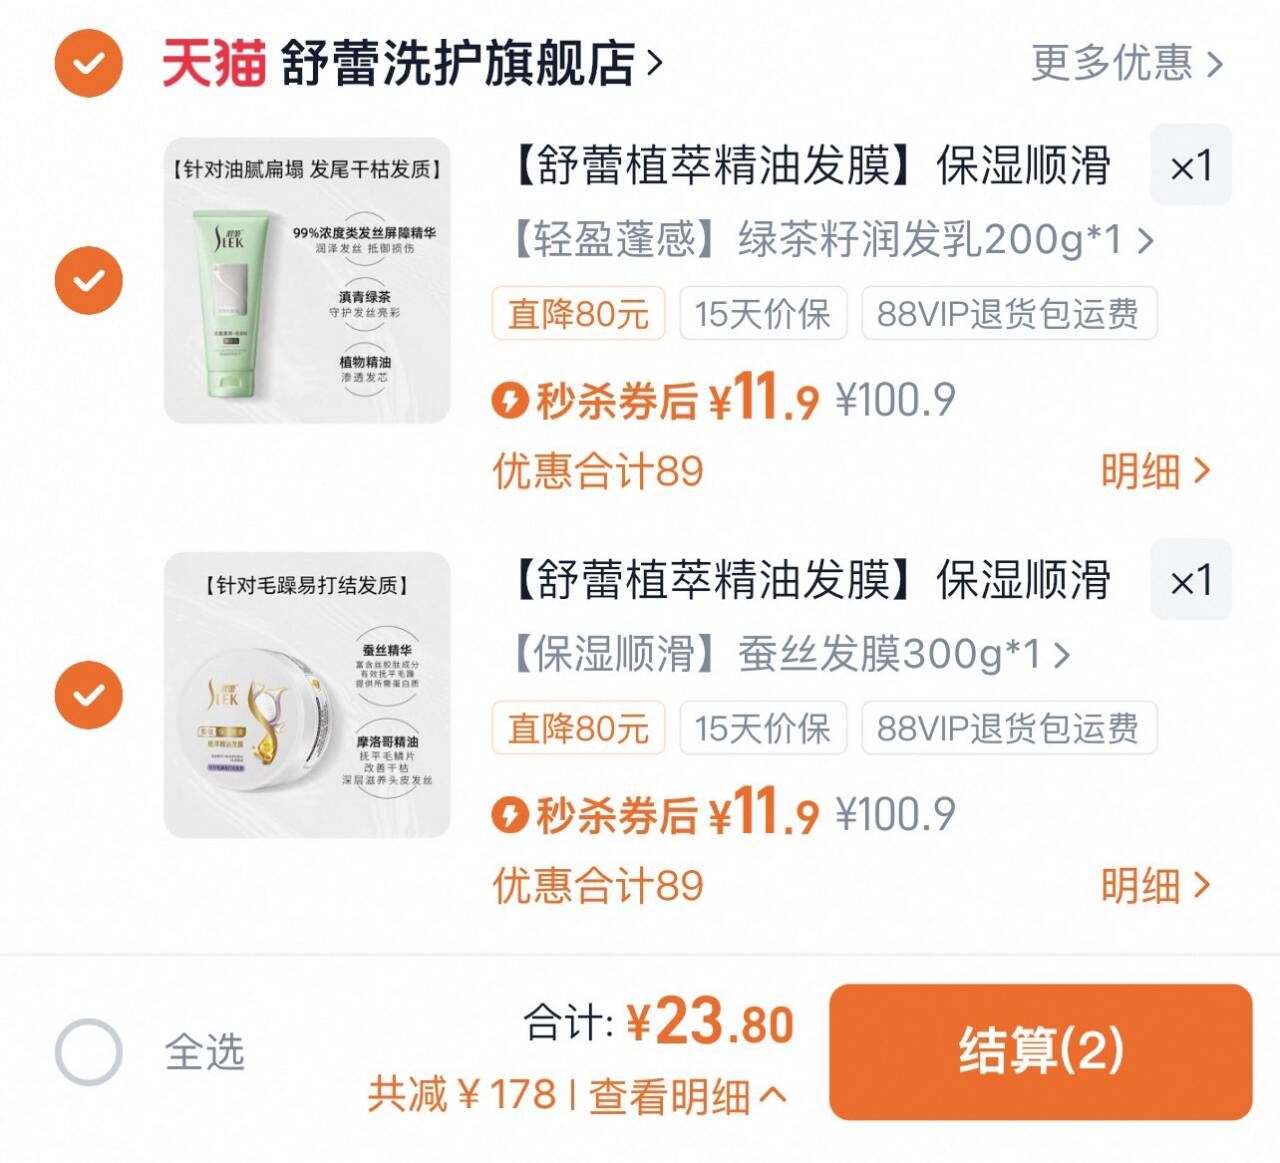Click the ×1 quantity on the first item
The height and width of the screenshot is (1163, 1280).
coord(1190,168)
